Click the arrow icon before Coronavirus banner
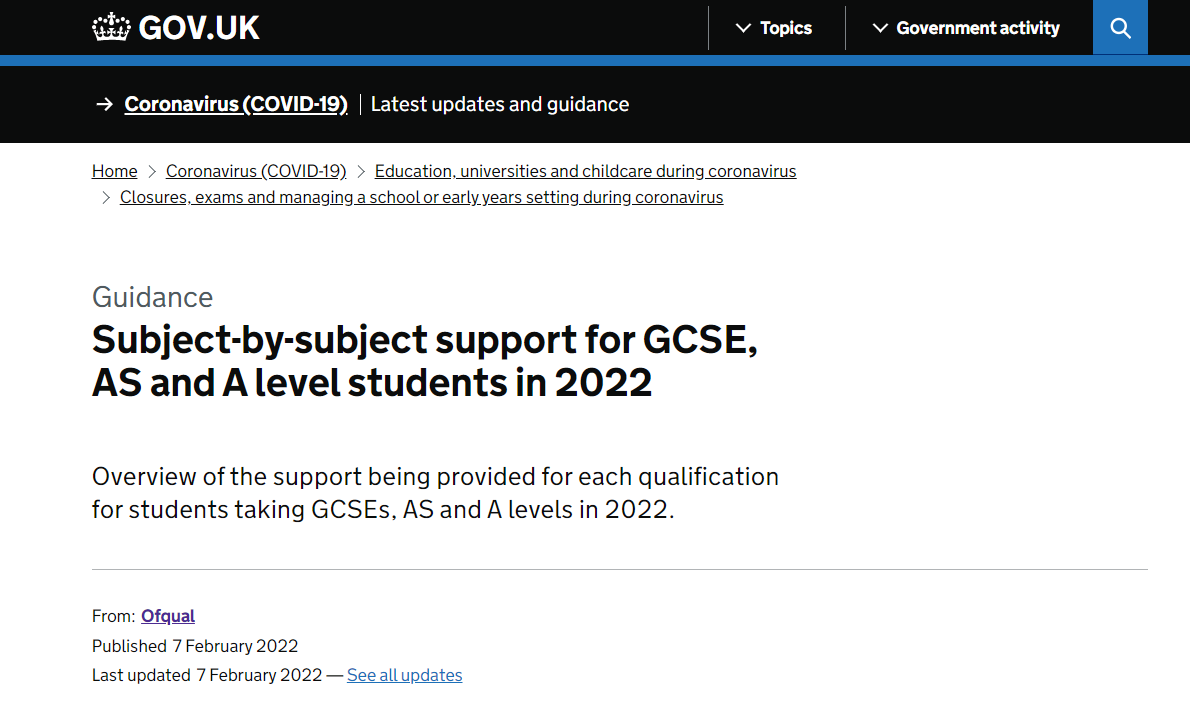Image resolution: width=1190 pixels, height=722 pixels. pyautogui.click(x=105, y=104)
